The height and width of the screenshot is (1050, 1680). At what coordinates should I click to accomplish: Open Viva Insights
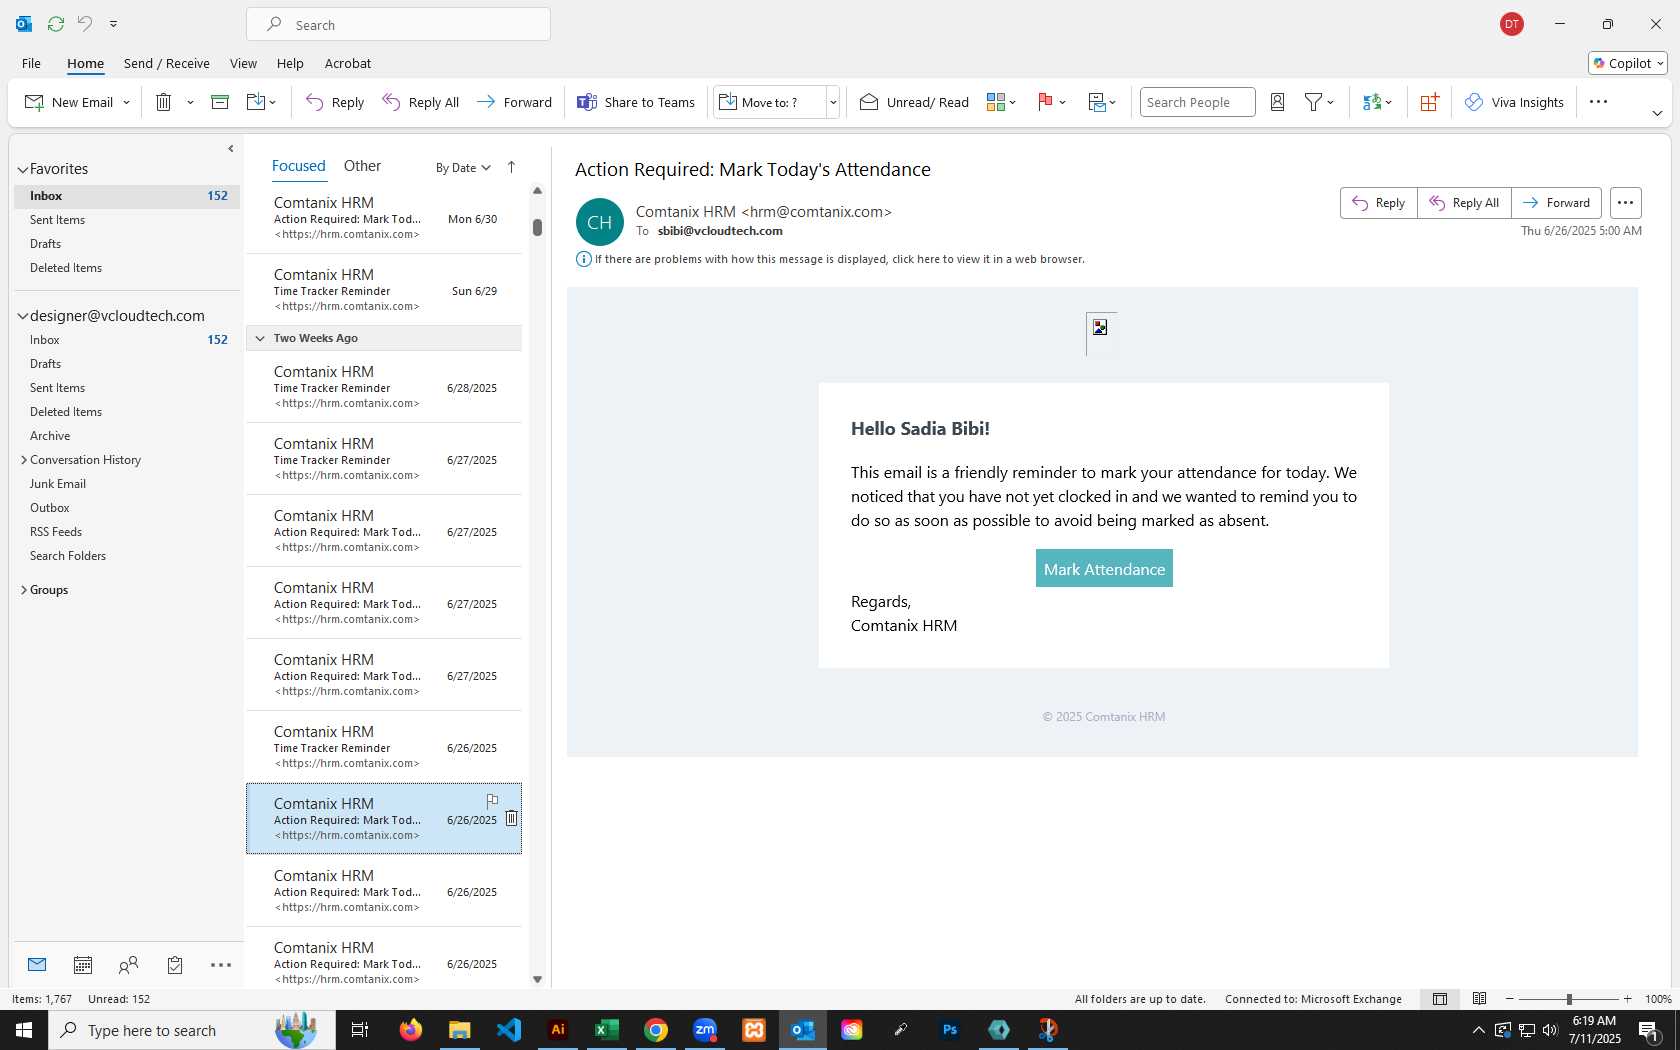click(x=1514, y=102)
